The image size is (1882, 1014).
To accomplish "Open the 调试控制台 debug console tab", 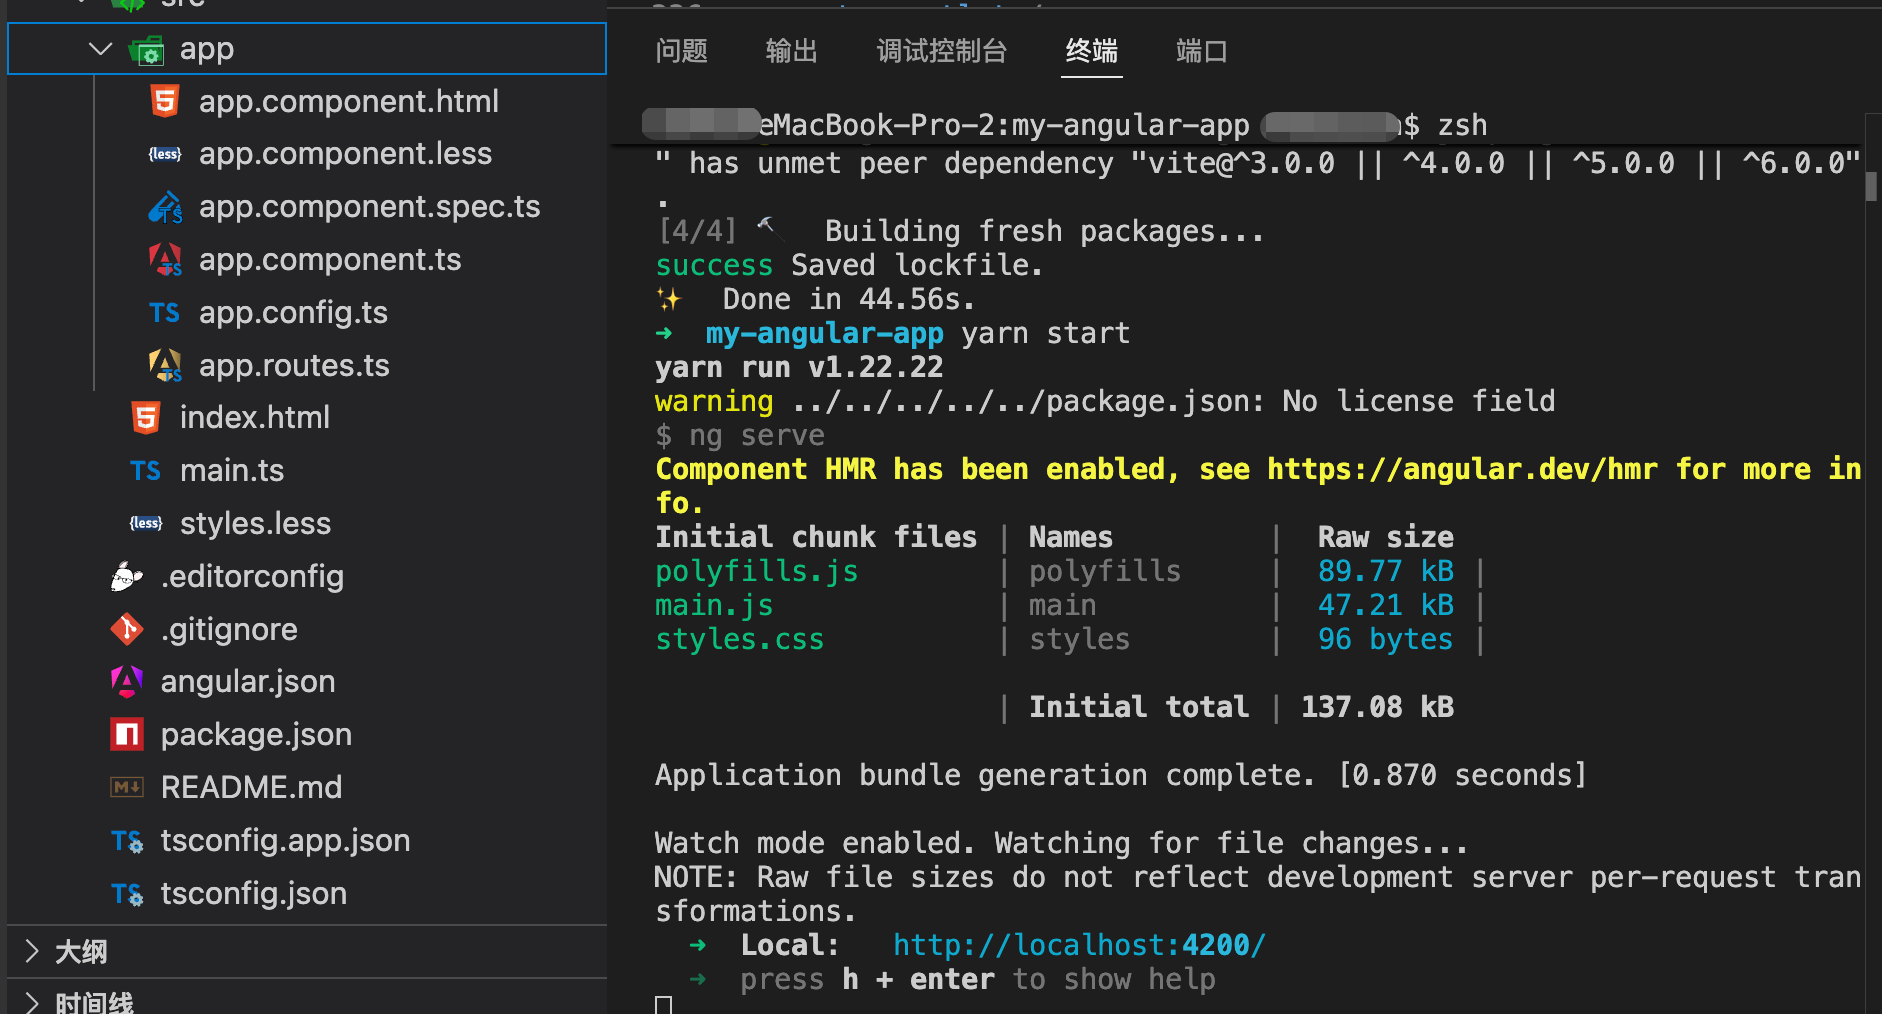I will pyautogui.click(x=942, y=51).
